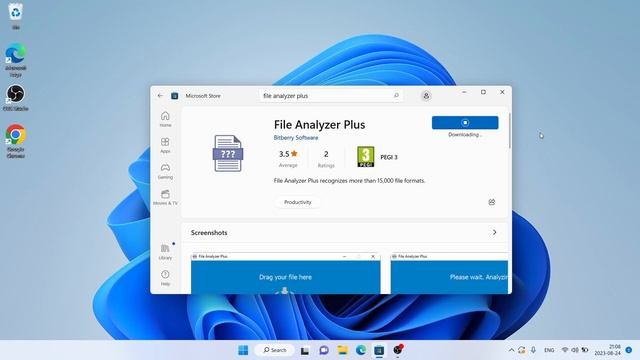640x360 pixels.
Task: Open Task View from the taskbar
Action: 305,350
